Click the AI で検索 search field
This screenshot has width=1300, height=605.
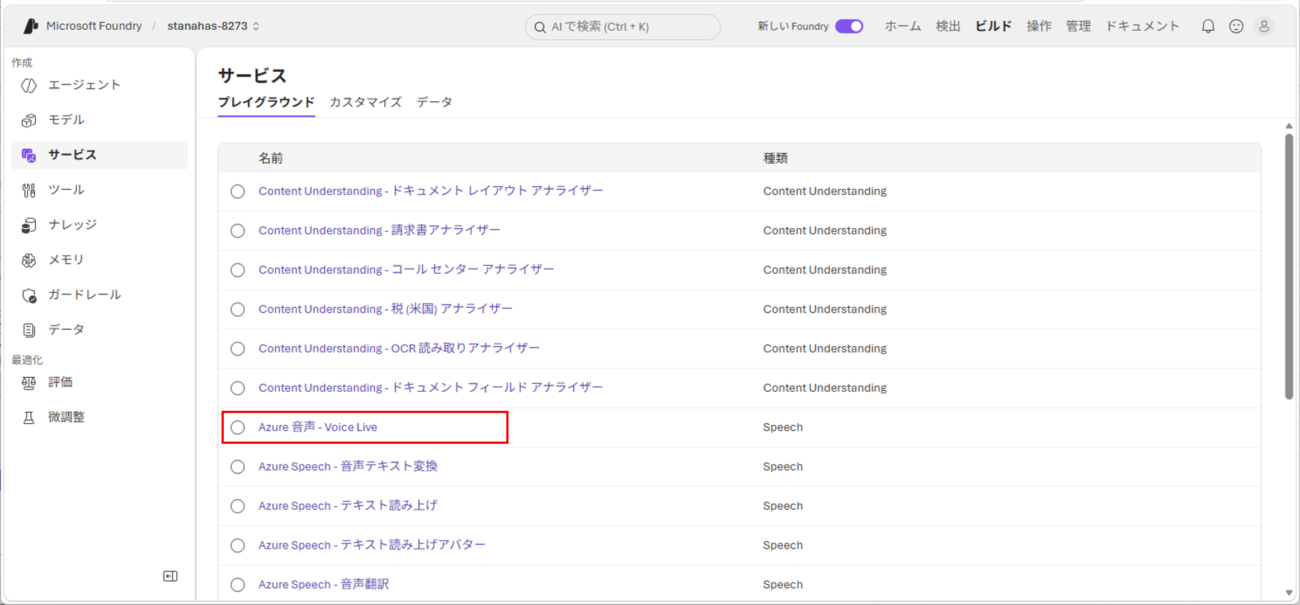point(622,27)
